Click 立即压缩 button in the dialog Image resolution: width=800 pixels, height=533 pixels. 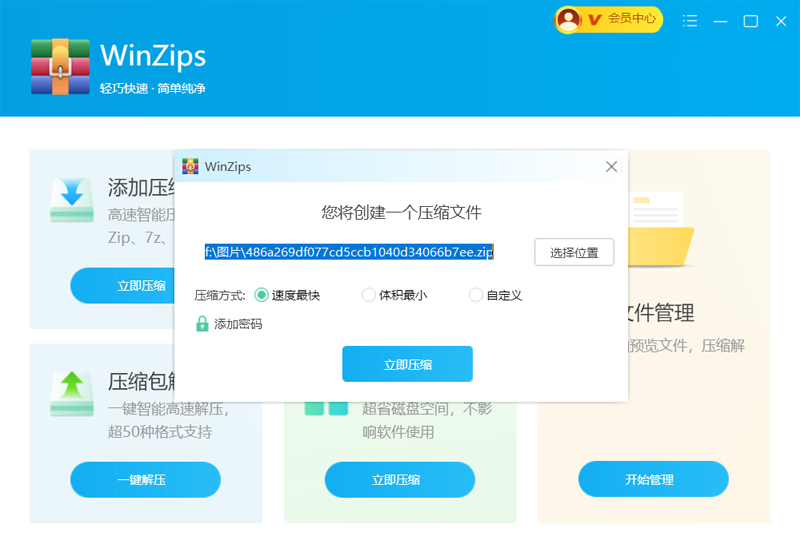407,364
